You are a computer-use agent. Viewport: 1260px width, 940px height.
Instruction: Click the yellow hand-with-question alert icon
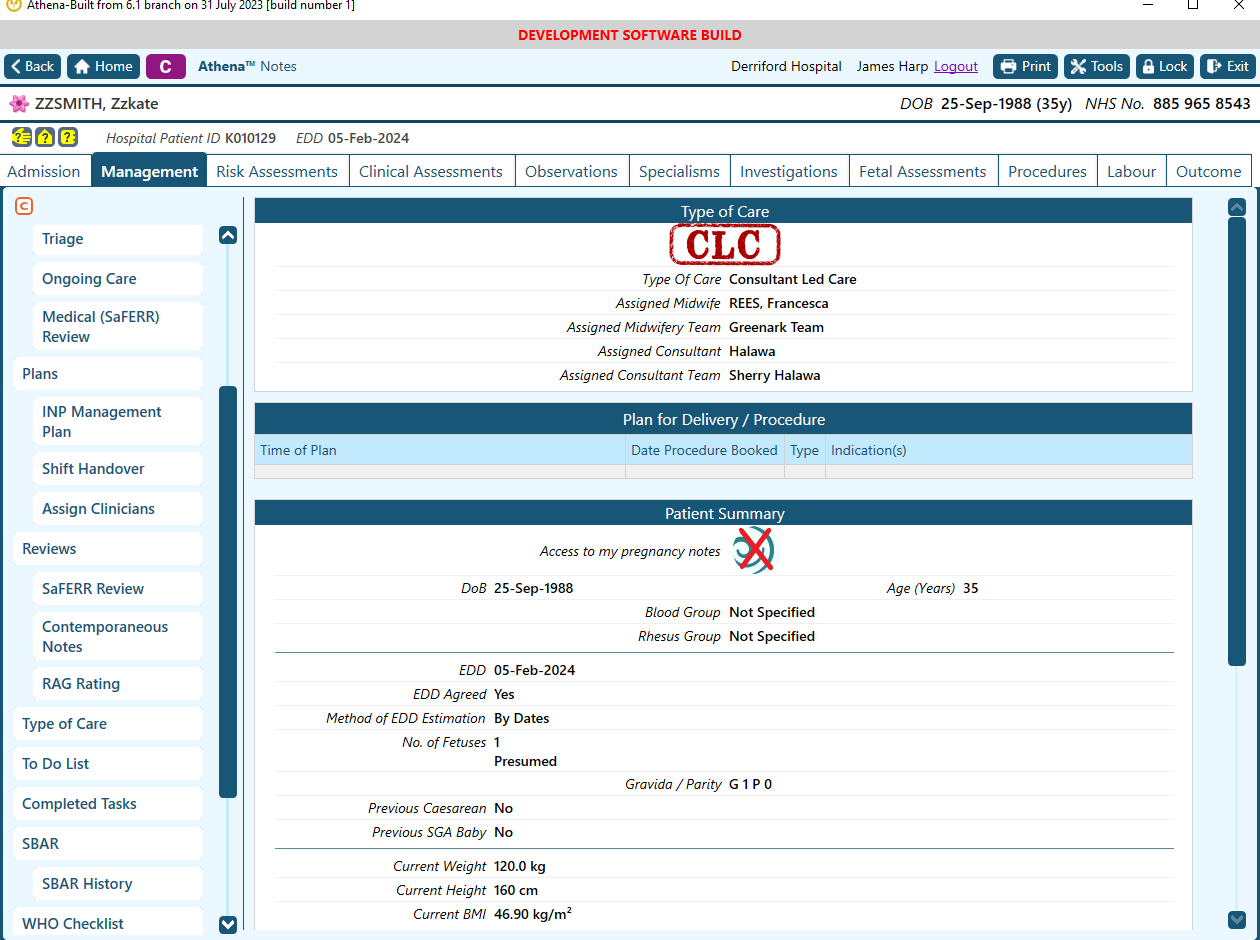pos(21,137)
